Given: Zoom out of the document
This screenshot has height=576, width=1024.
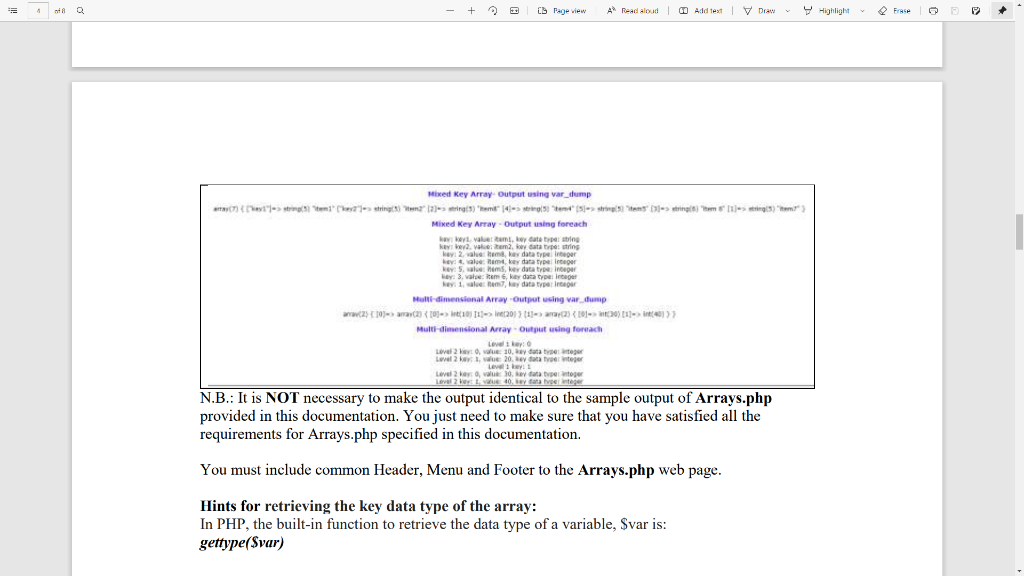Looking at the screenshot, I should click(450, 11).
